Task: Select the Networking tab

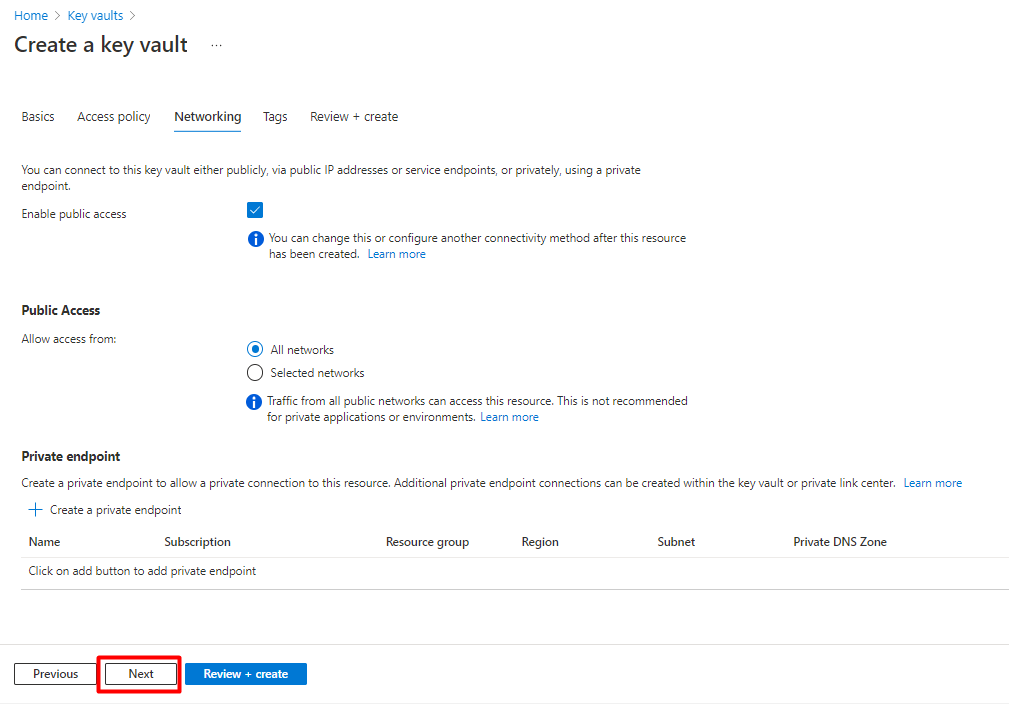Action: coord(207,117)
